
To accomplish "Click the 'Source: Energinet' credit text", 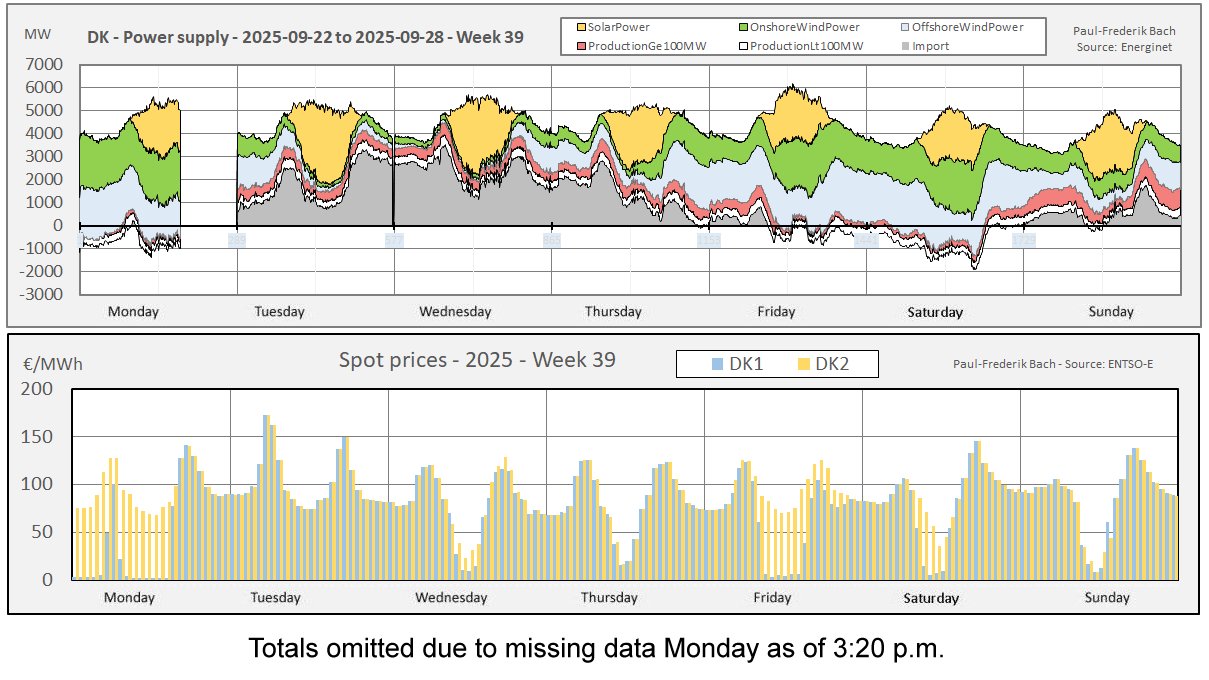I will click(1124, 46).
